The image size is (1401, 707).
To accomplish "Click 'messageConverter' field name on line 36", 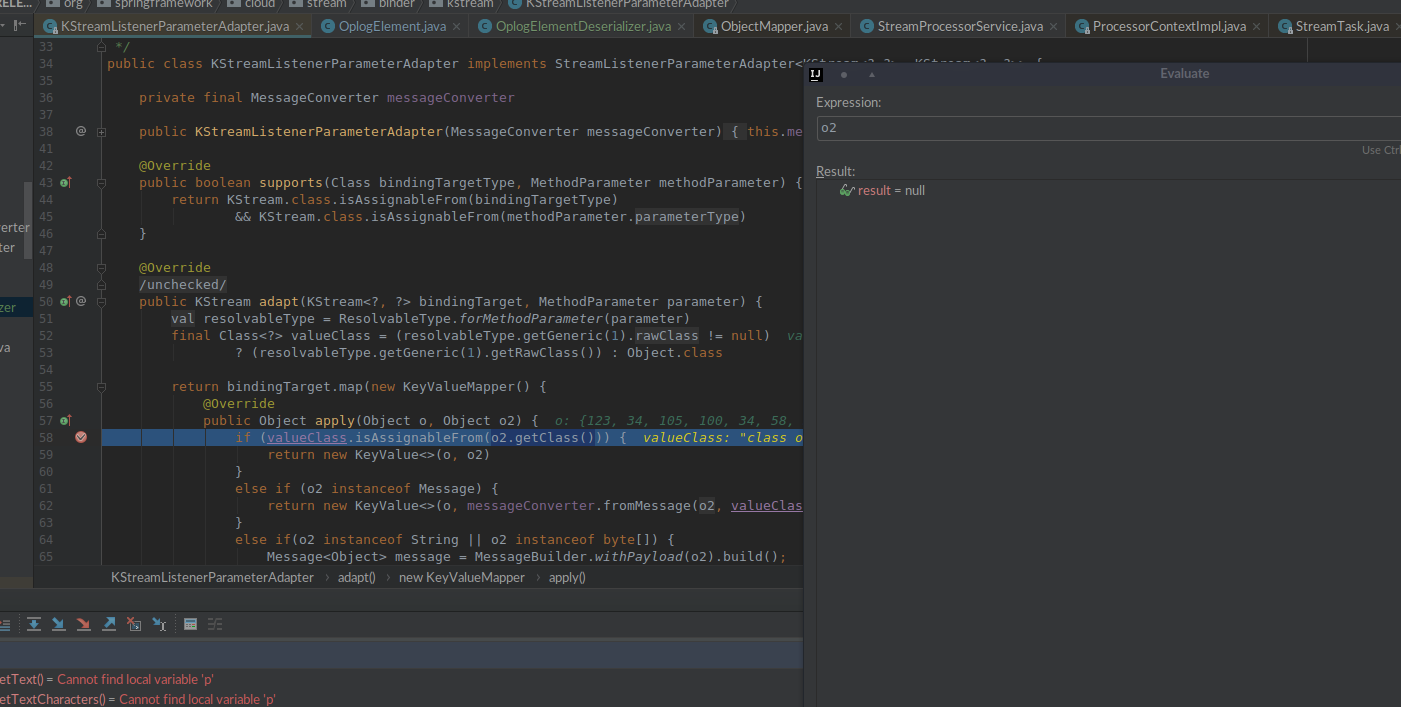I will click(x=450, y=97).
